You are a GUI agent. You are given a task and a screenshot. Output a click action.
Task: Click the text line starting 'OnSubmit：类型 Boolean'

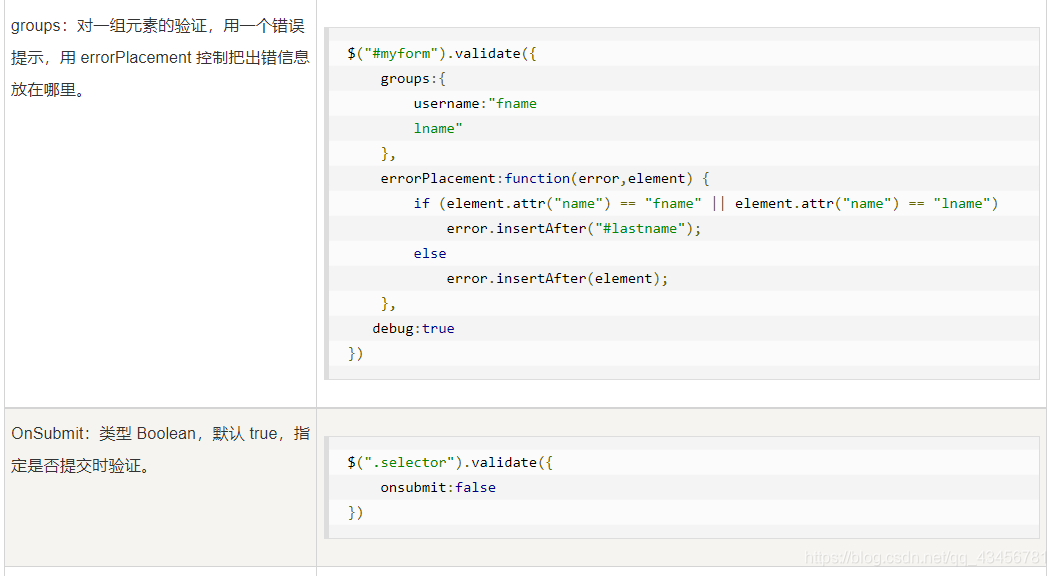(160, 433)
